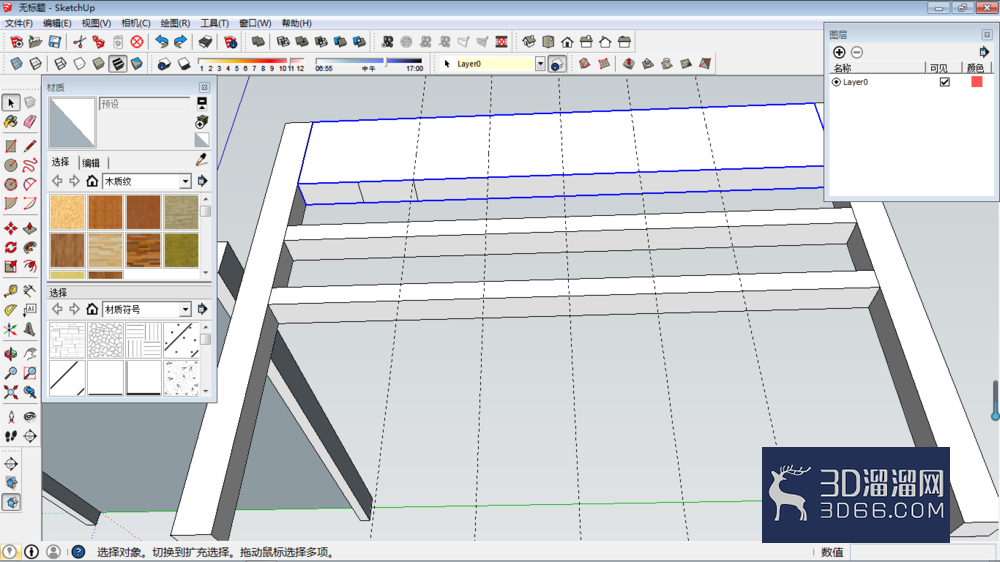This screenshot has width=1000, height=562.
Task: Open 窗口(W) menu
Action: pos(254,23)
